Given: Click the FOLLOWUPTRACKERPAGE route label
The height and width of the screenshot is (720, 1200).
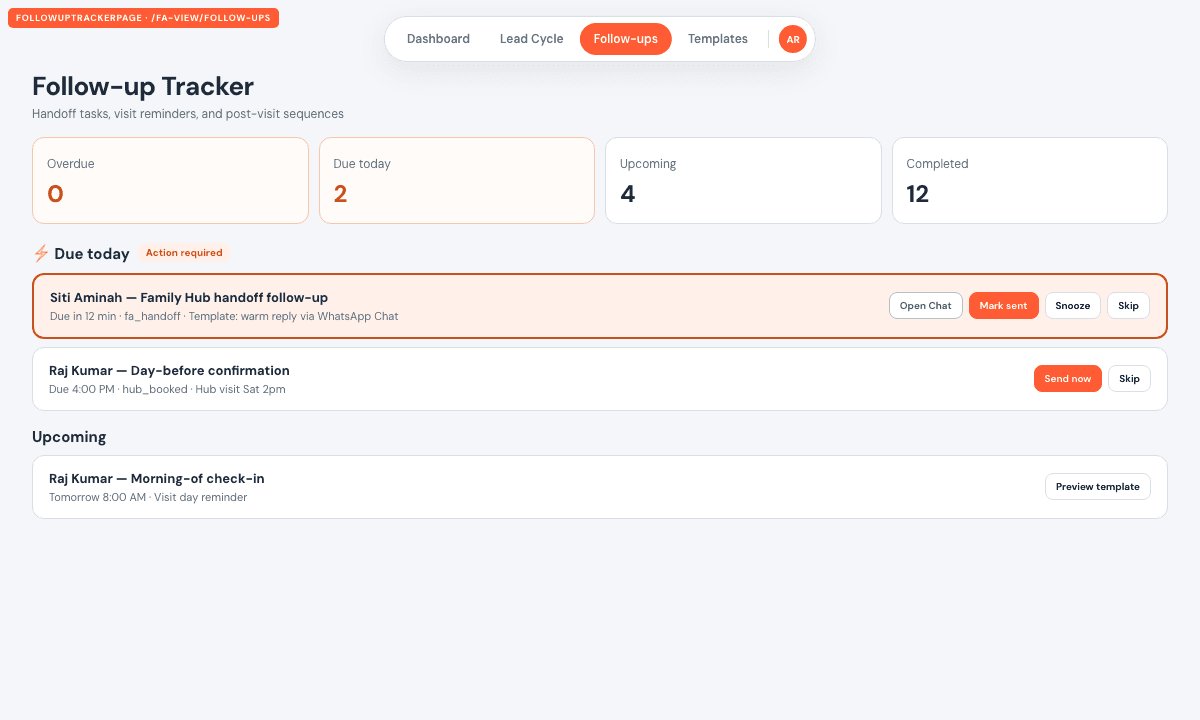Looking at the screenshot, I should (143, 18).
